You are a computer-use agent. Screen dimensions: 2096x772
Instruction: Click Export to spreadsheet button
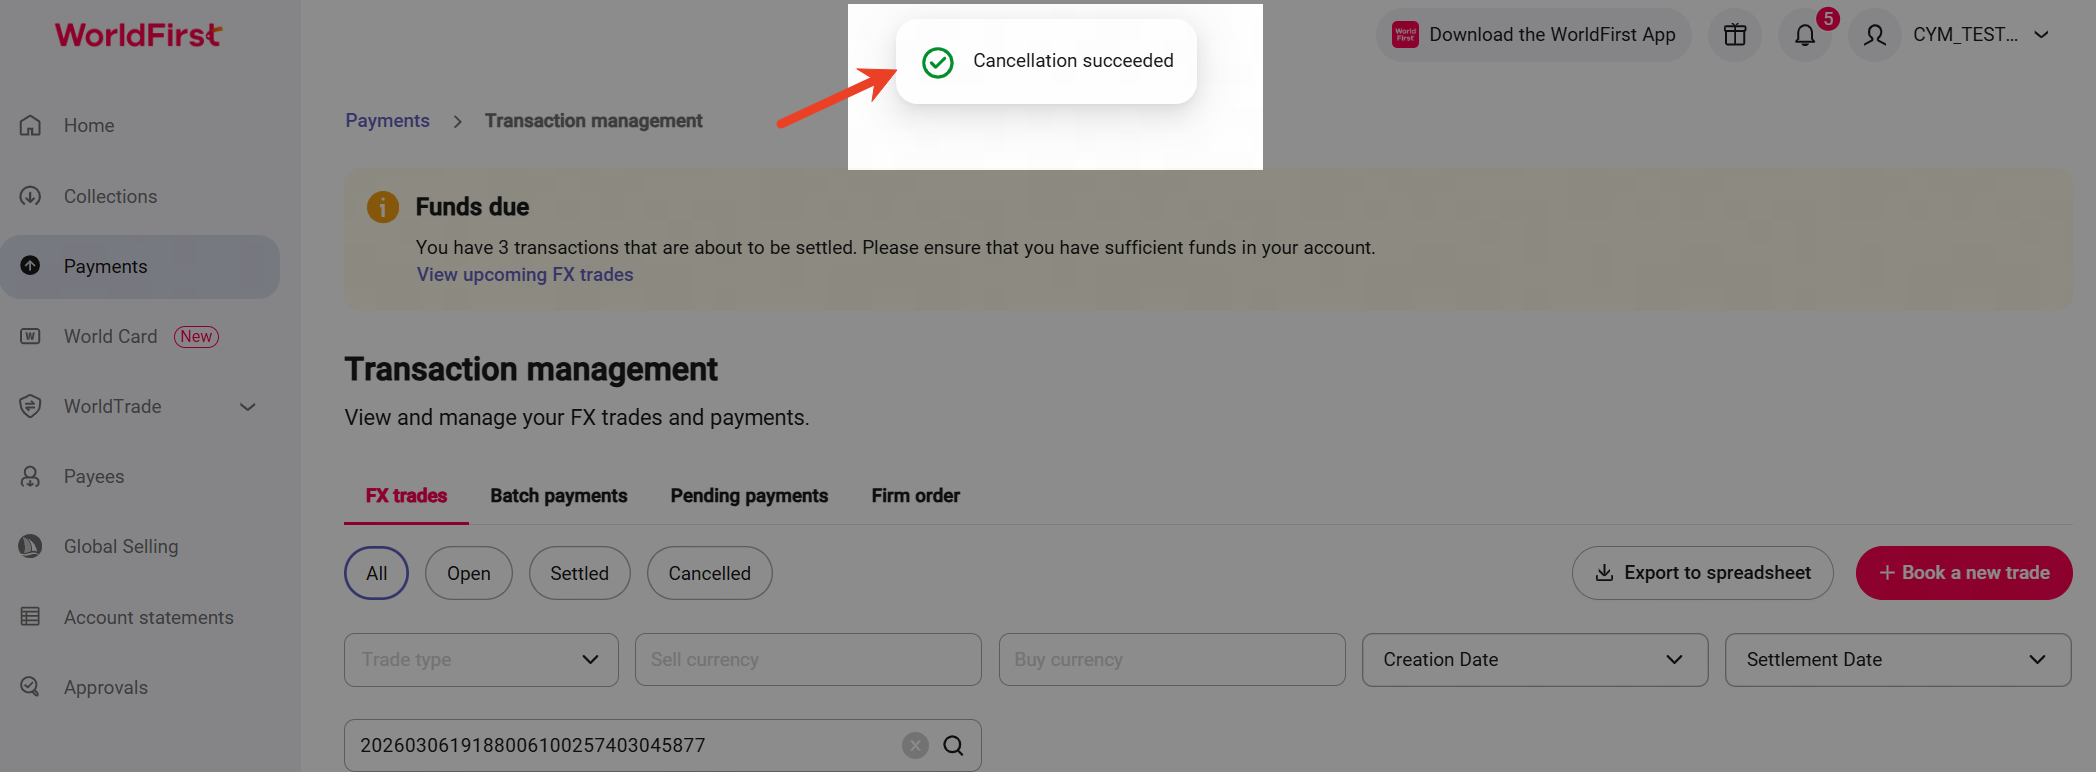(1702, 573)
